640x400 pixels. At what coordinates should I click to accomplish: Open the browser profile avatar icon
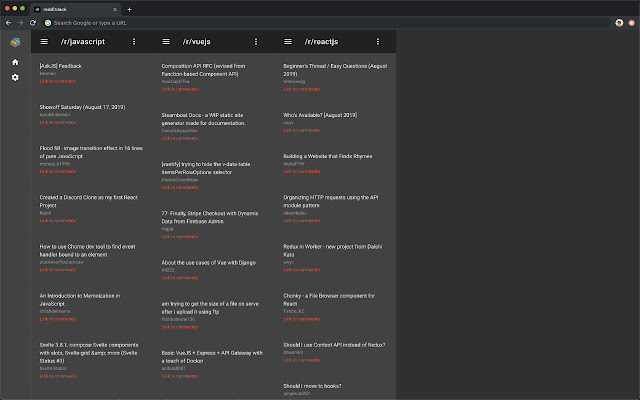(x=619, y=23)
